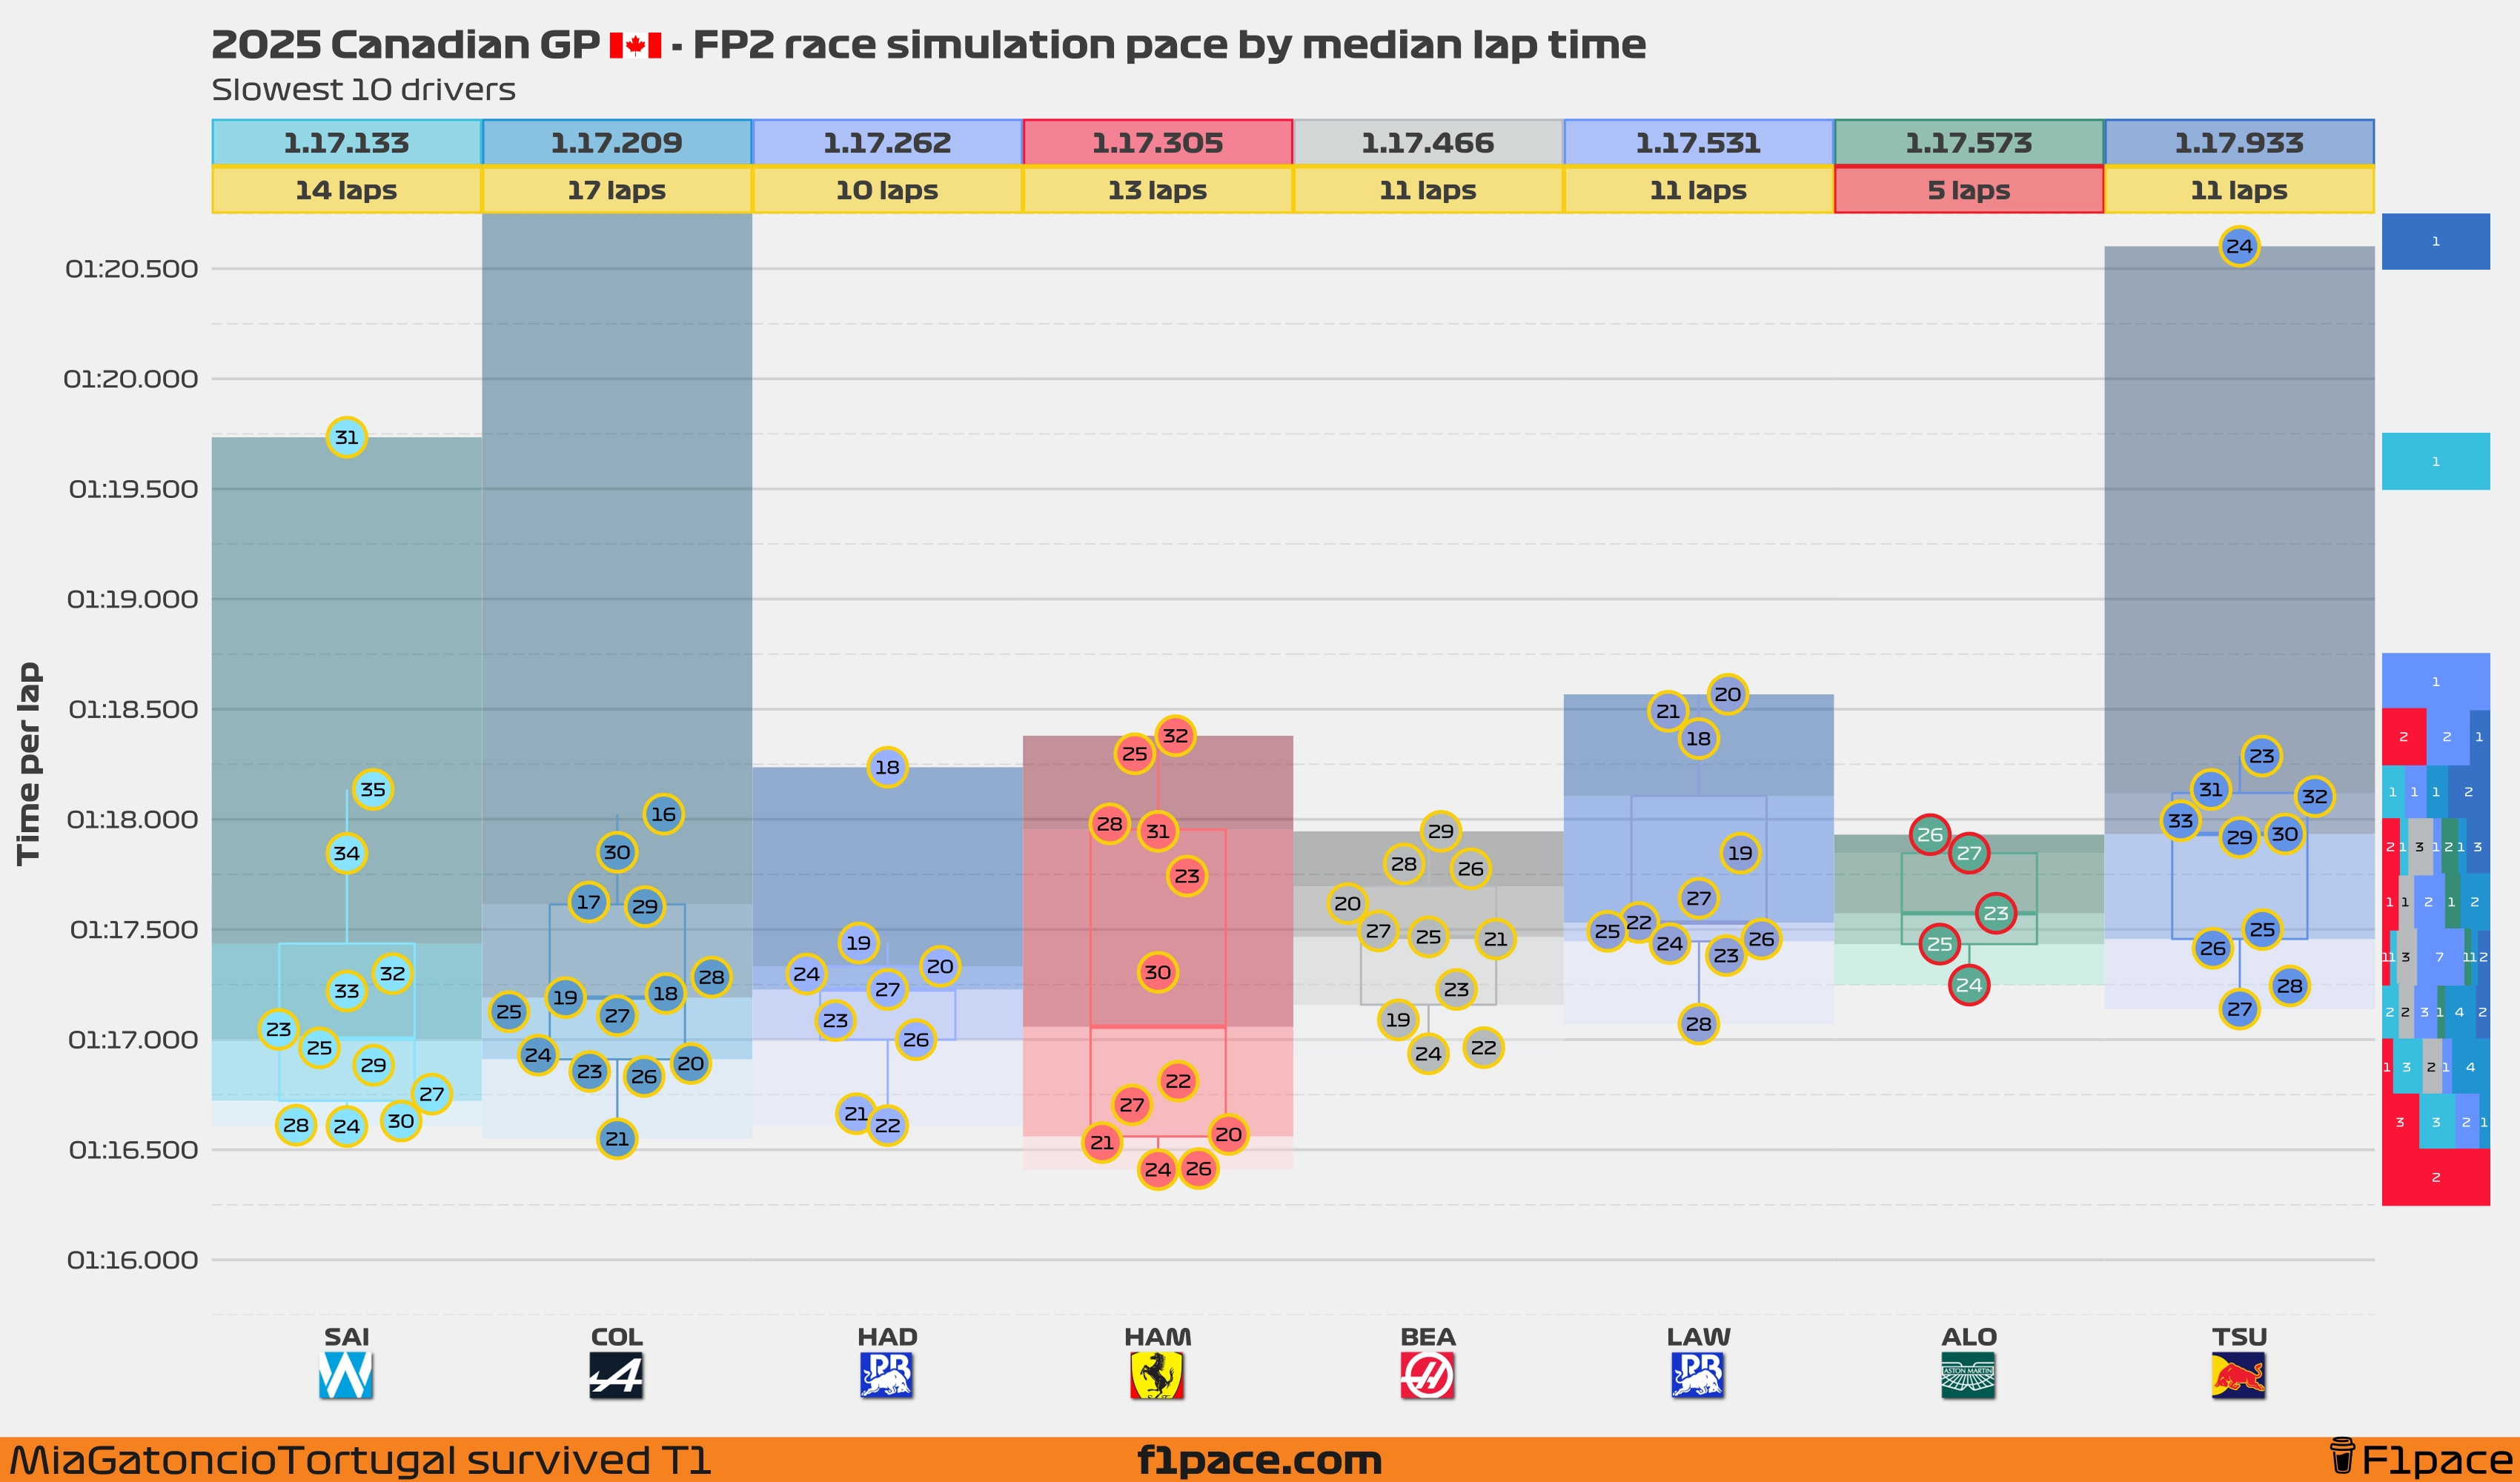Select the 1.17.573 median time header

(x=1968, y=143)
